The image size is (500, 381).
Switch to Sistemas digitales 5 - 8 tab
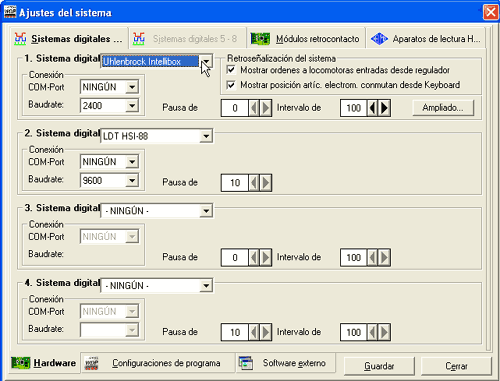(187, 39)
